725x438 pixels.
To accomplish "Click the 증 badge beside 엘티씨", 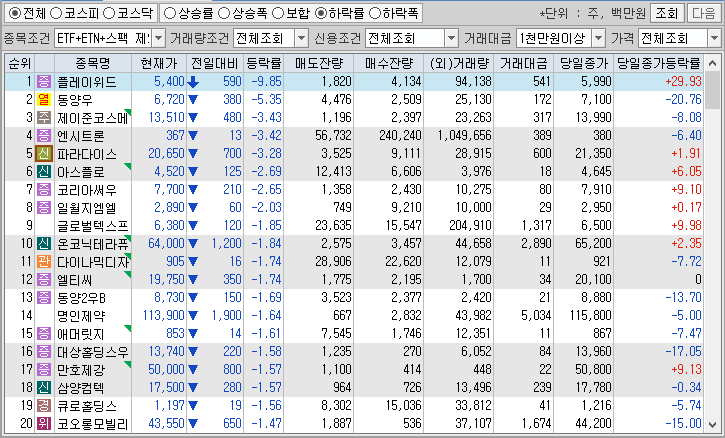I will [44, 279].
